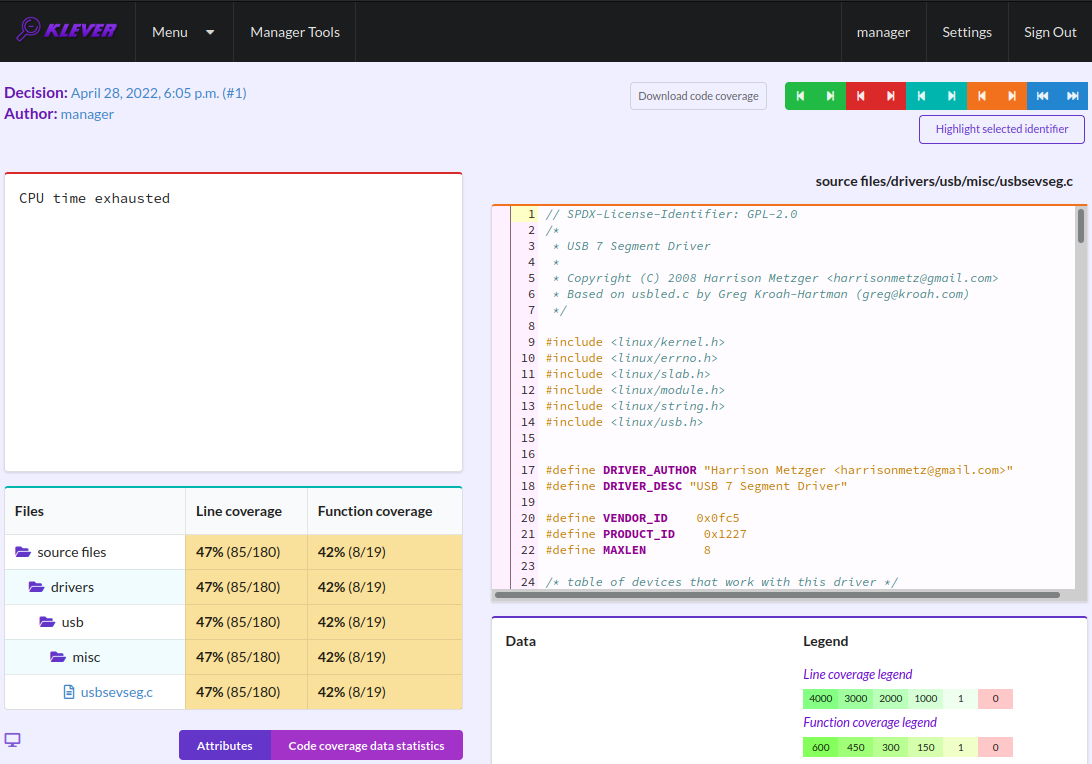The height and width of the screenshot is (764, 1092).
Task: Click the monitor icon at bottom left
Action: tap(13, 740)
